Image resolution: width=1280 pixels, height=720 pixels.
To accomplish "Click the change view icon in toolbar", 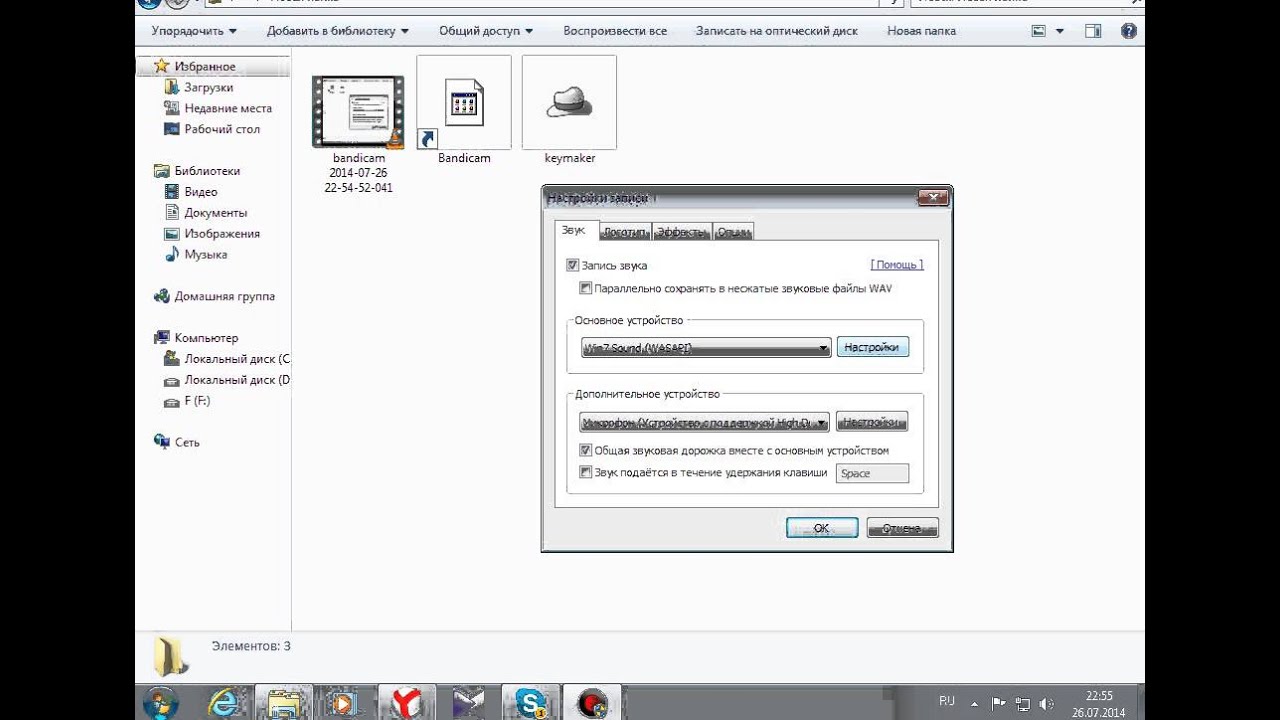I will tap(1039, 31).
